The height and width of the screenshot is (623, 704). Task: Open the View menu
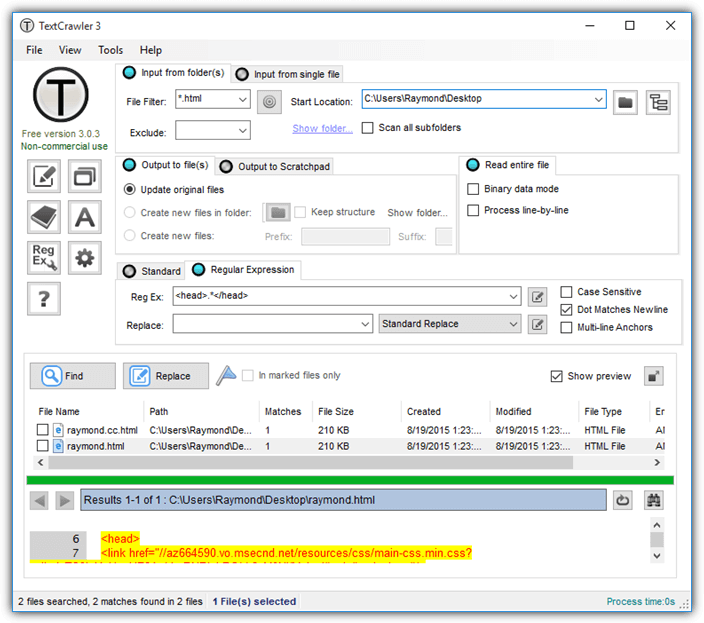[x=70, y=50]
